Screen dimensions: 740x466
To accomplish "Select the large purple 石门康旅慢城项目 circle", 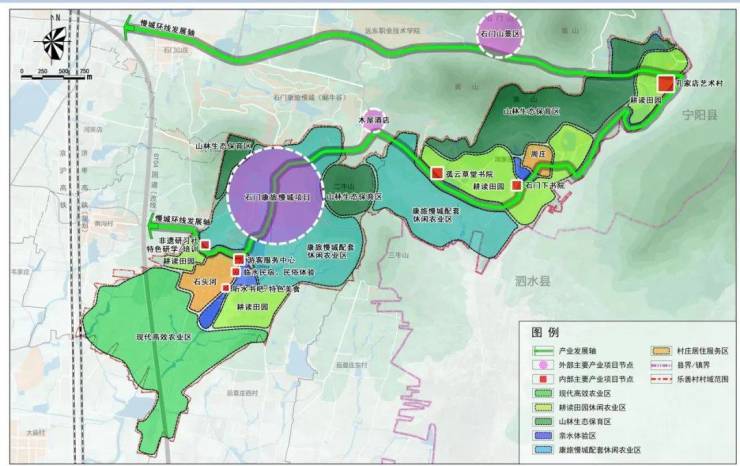I will click(275, 196).
